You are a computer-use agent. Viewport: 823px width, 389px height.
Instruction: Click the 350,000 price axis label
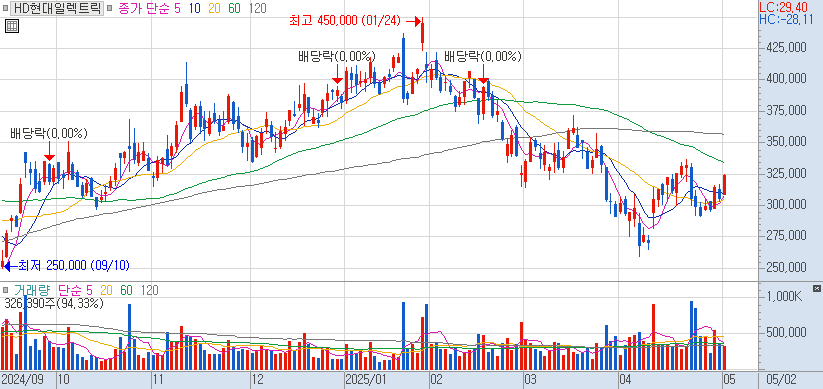[x=786, y=142]
